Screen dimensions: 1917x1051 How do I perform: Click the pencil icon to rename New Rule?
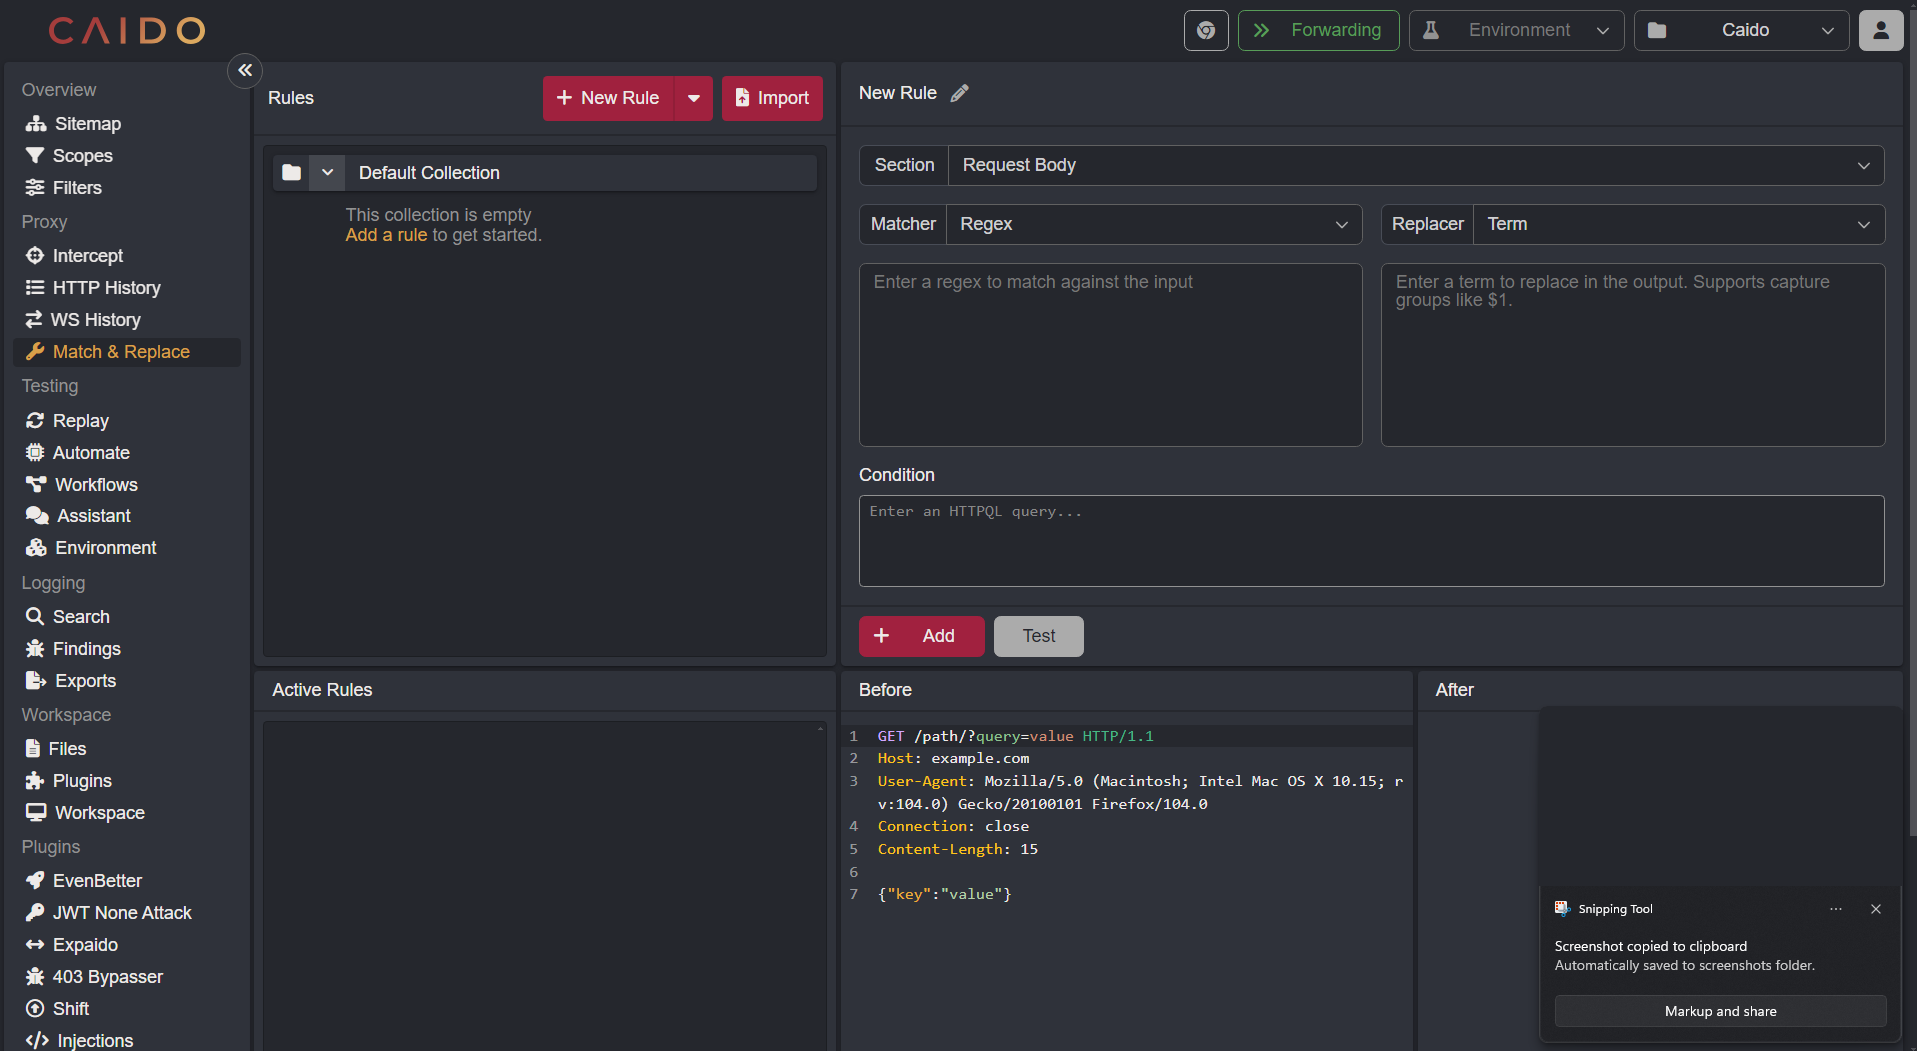(959, 93)
